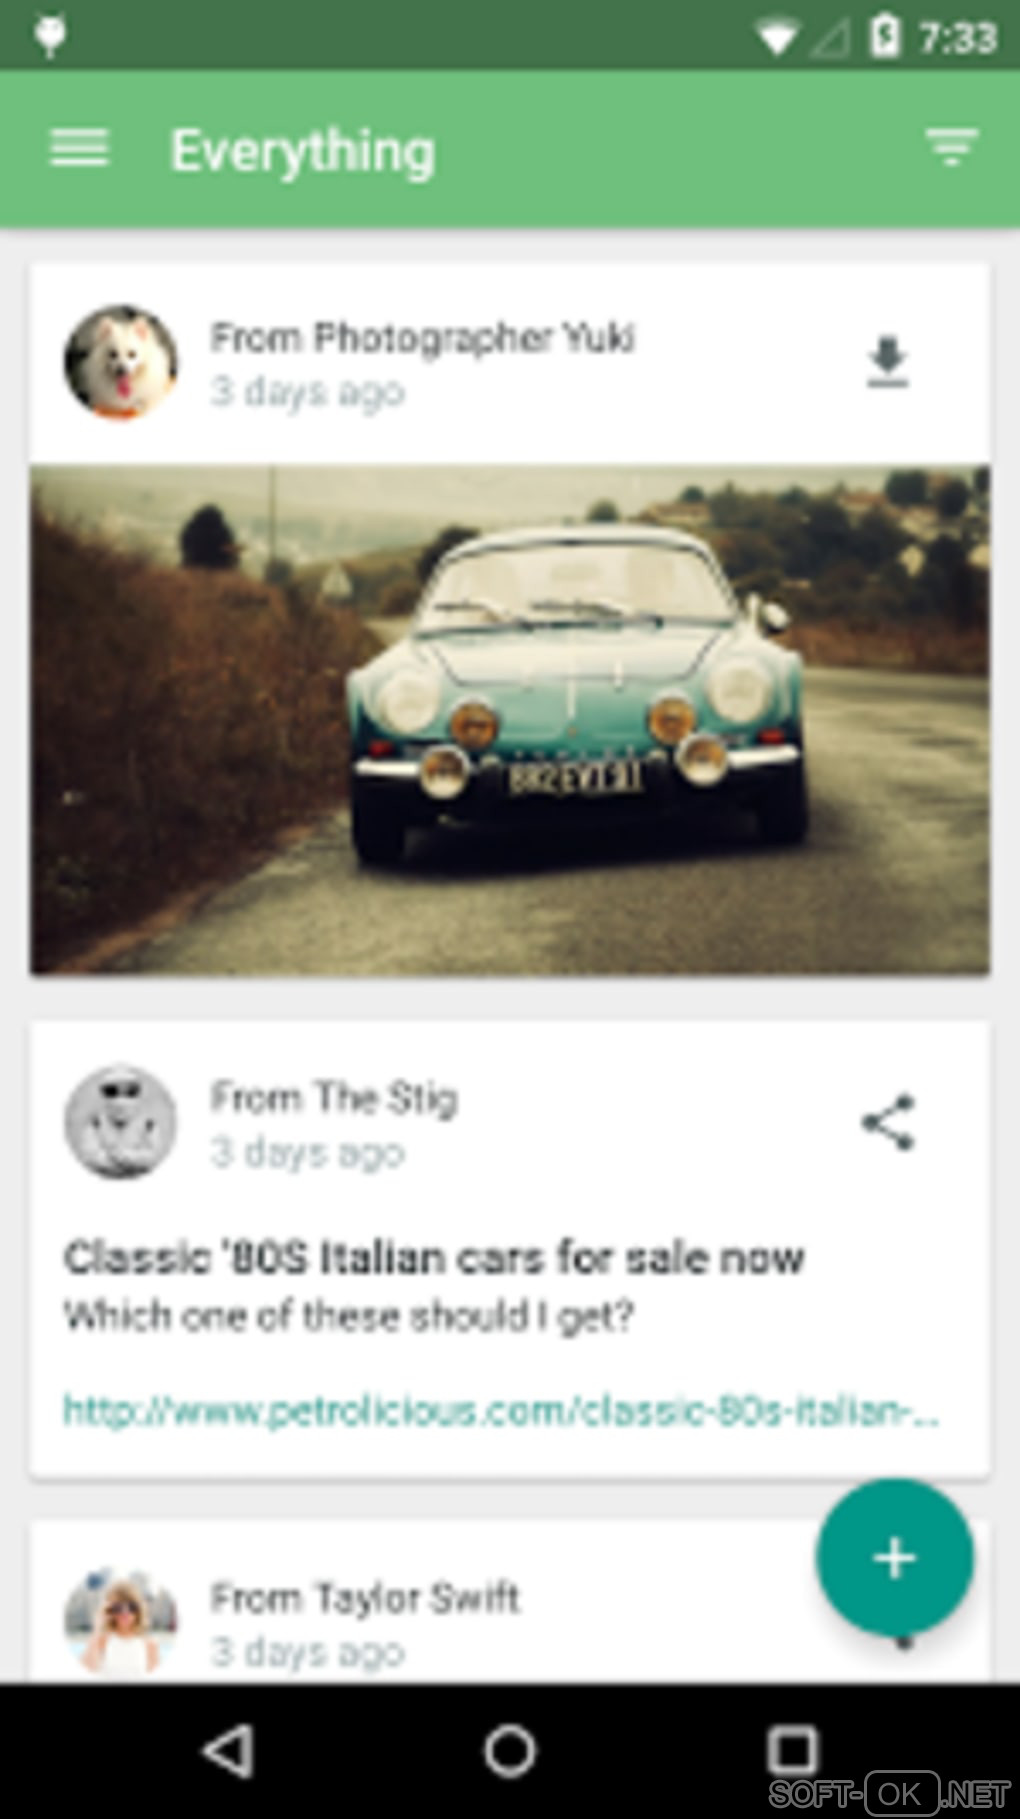Screen dimensions: 1020x1819
Task: Tap the Wi-Fi status icon
Action: pos(776,39)
